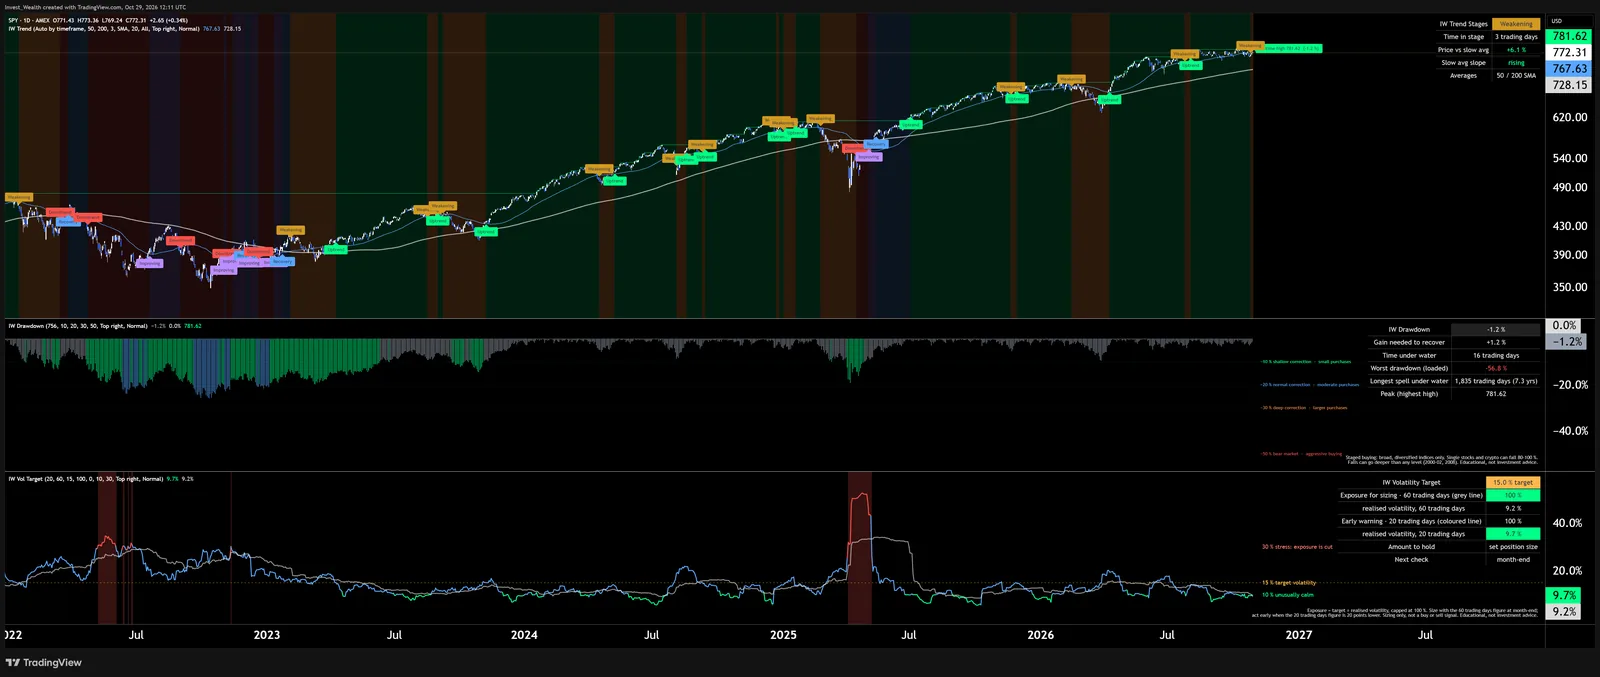Click the '16 trading days' under water value

(1496, 356)
